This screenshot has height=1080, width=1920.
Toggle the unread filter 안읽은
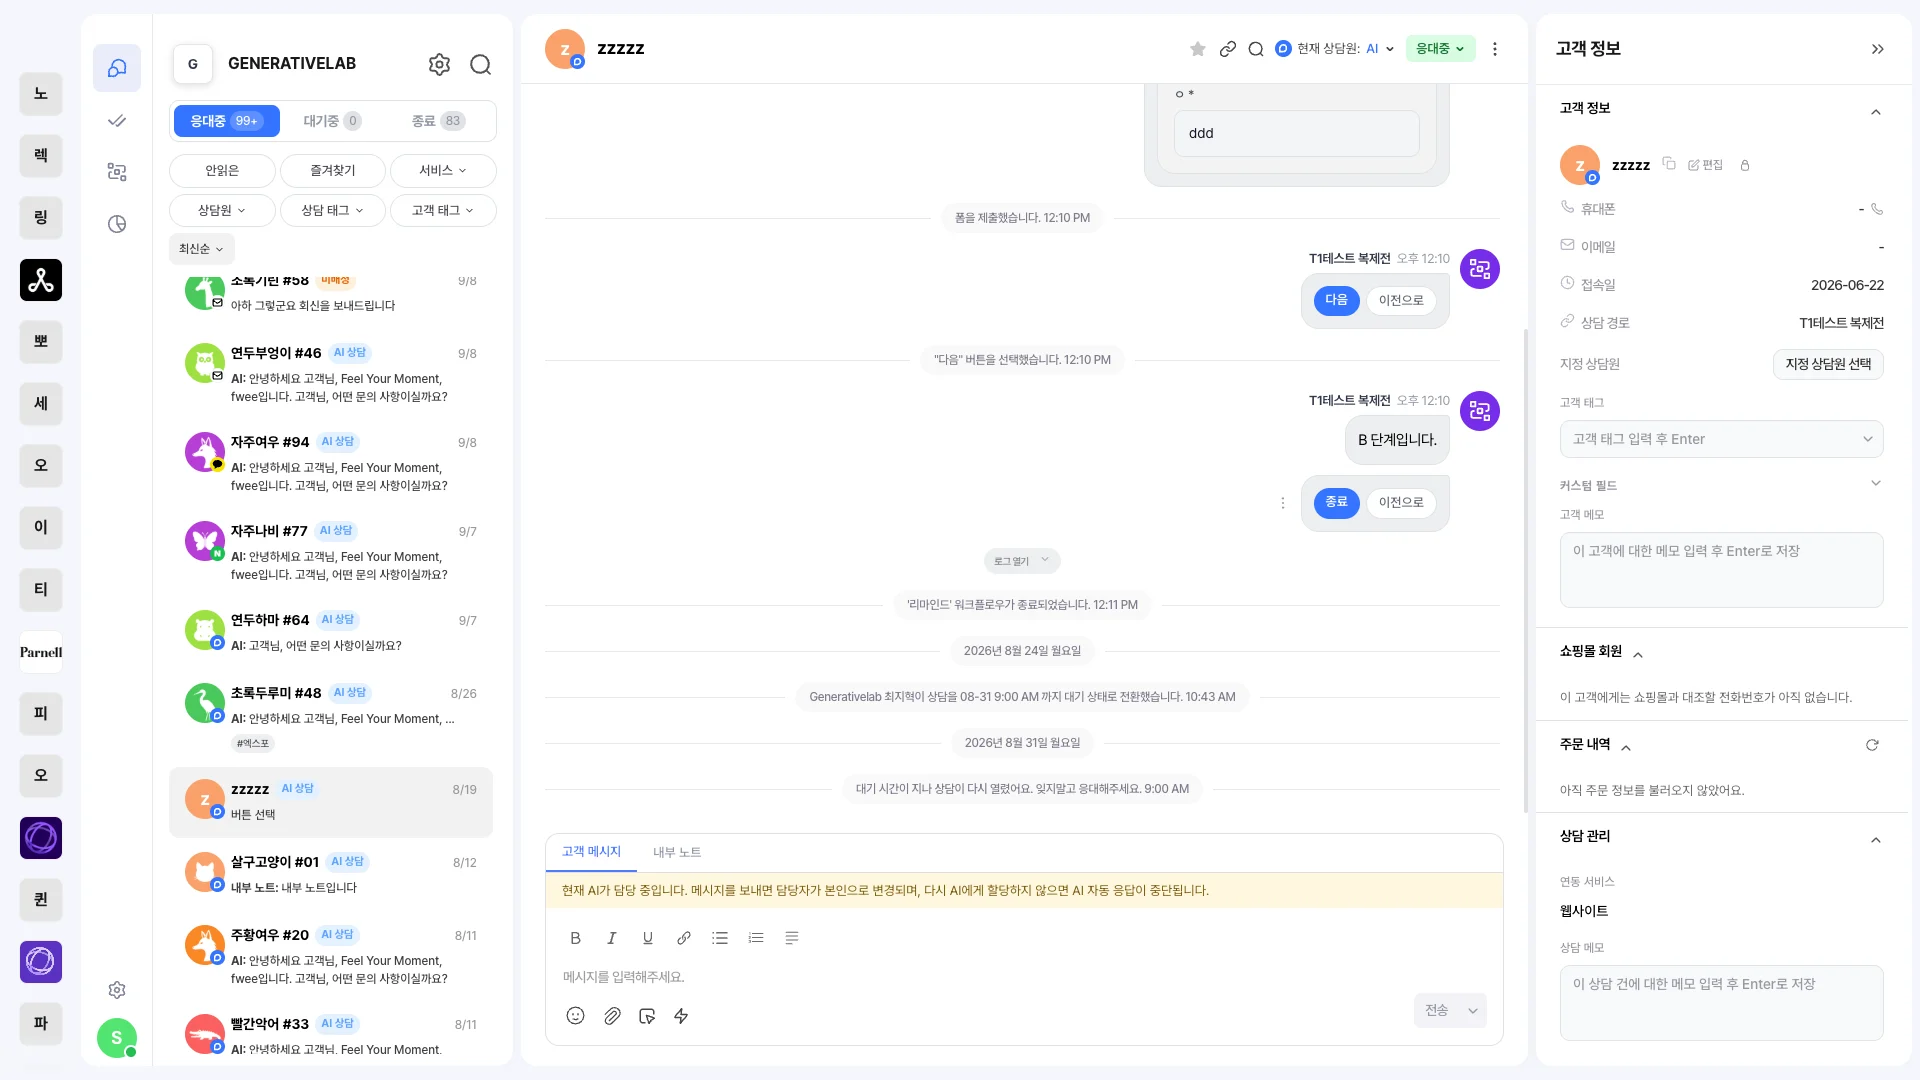pyautogui.click(x=222, y=171)
